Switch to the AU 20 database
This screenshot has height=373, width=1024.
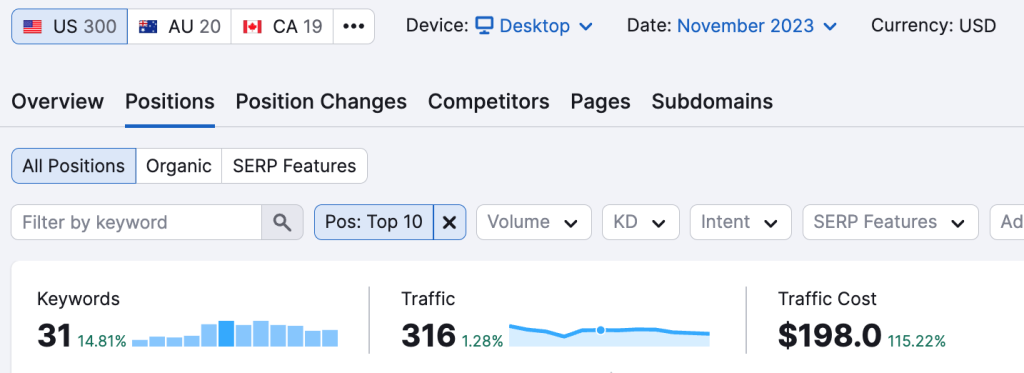pos(180,26)
